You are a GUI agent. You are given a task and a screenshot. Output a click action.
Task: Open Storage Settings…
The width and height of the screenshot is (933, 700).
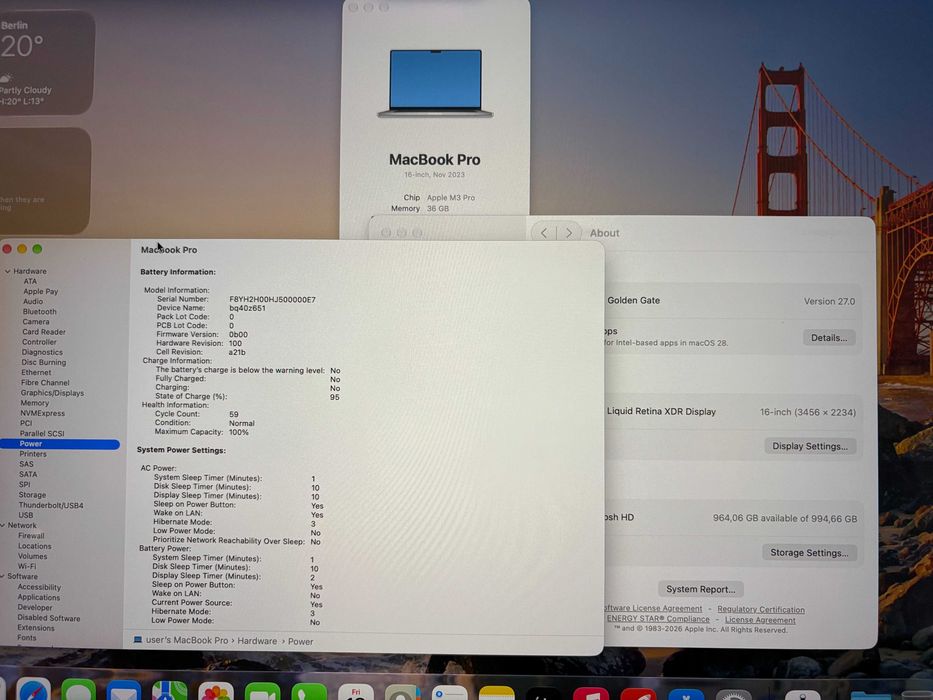(x=809, y=552)
